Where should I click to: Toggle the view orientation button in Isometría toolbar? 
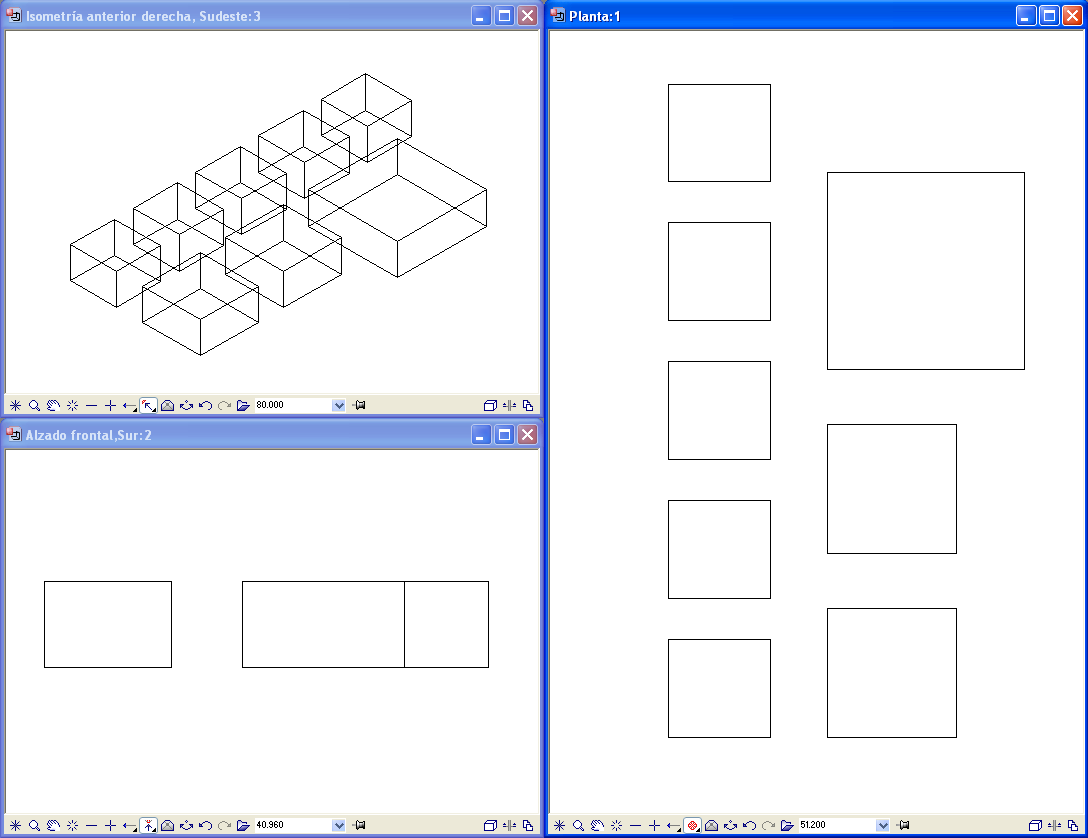148,406
